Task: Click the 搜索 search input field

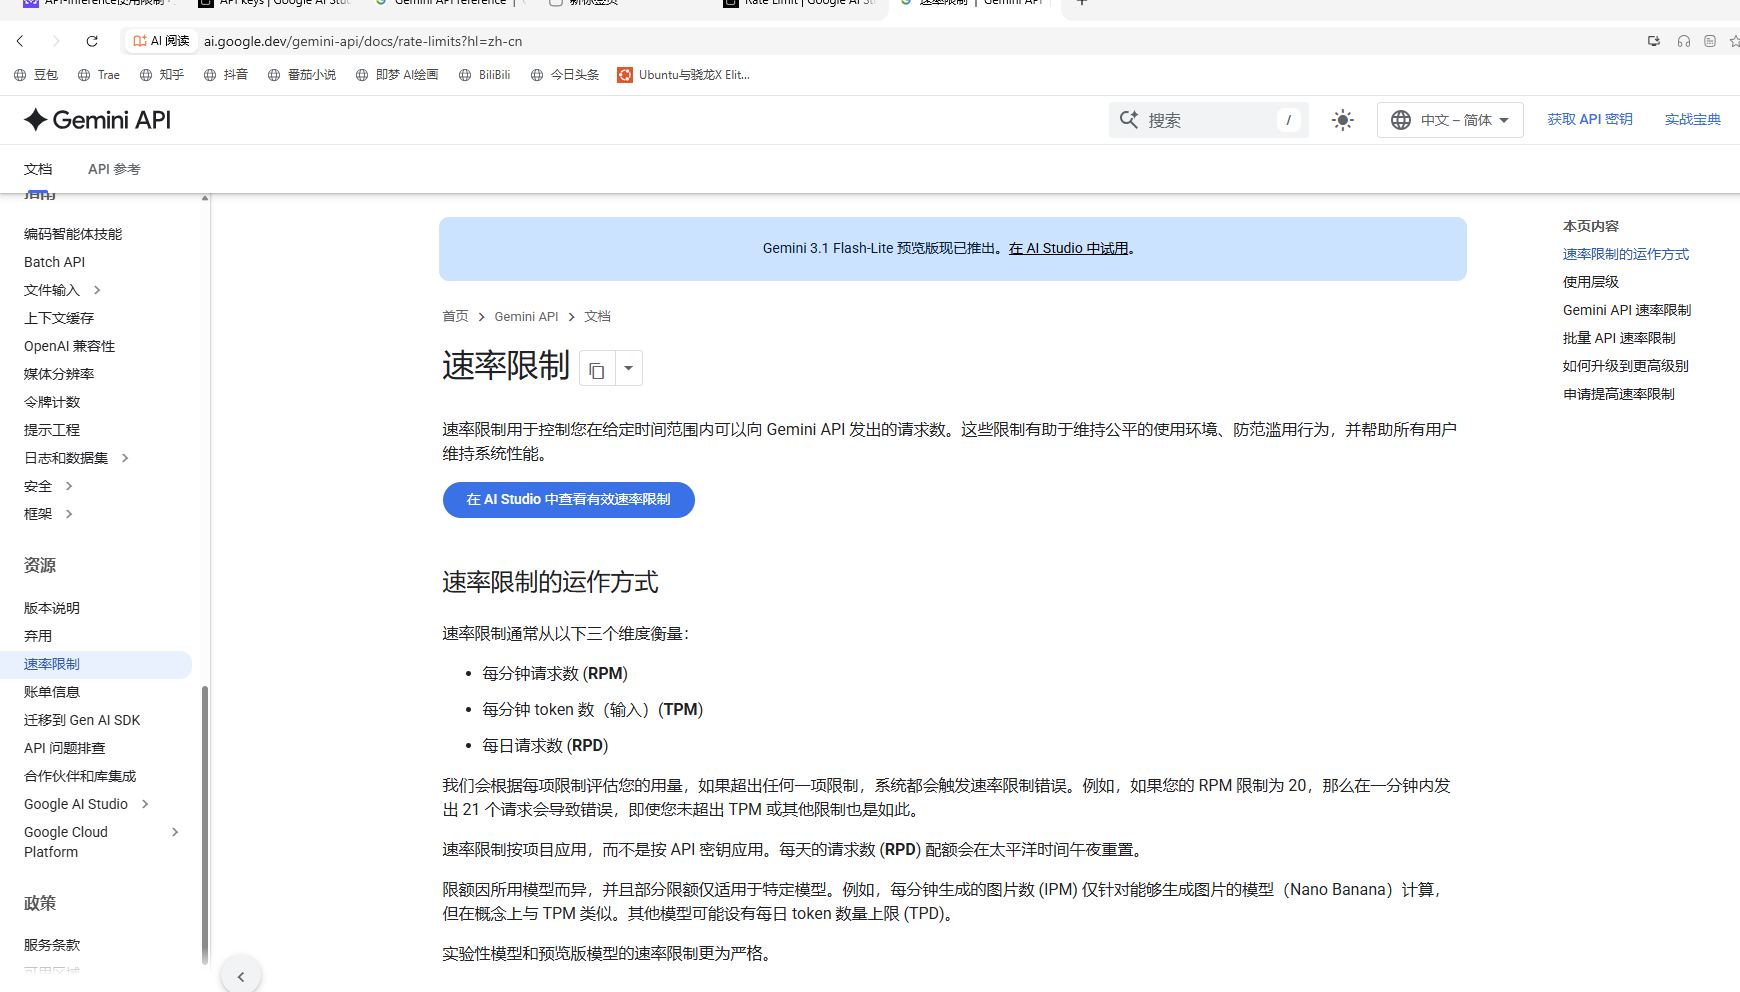Action: [x=1208, y=120]
